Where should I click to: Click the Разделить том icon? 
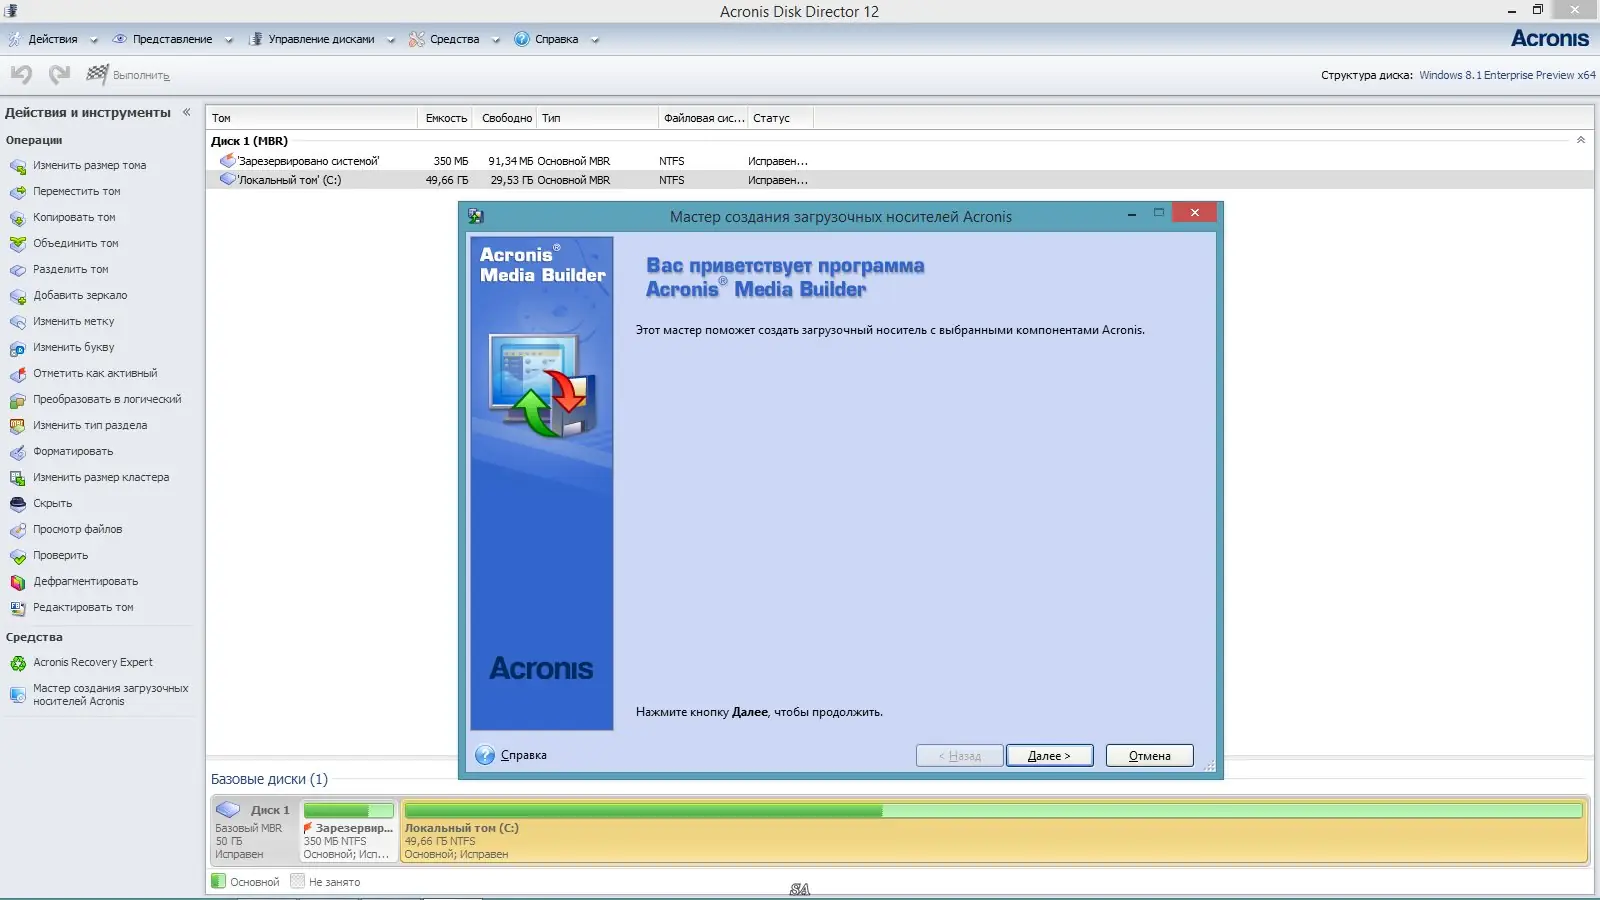pyautogui.click(x=18, y=270)
